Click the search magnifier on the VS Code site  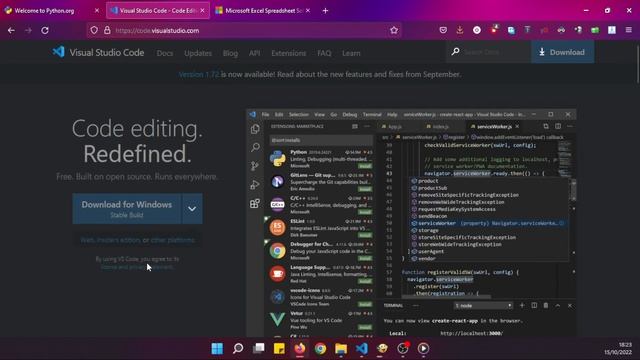click(x=456, y=51)
